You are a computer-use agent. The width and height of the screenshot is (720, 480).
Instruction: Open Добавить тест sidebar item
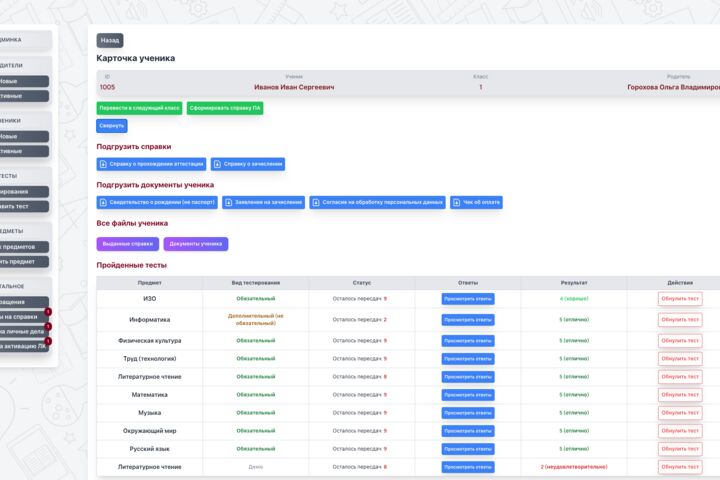(x=24, y=206)
